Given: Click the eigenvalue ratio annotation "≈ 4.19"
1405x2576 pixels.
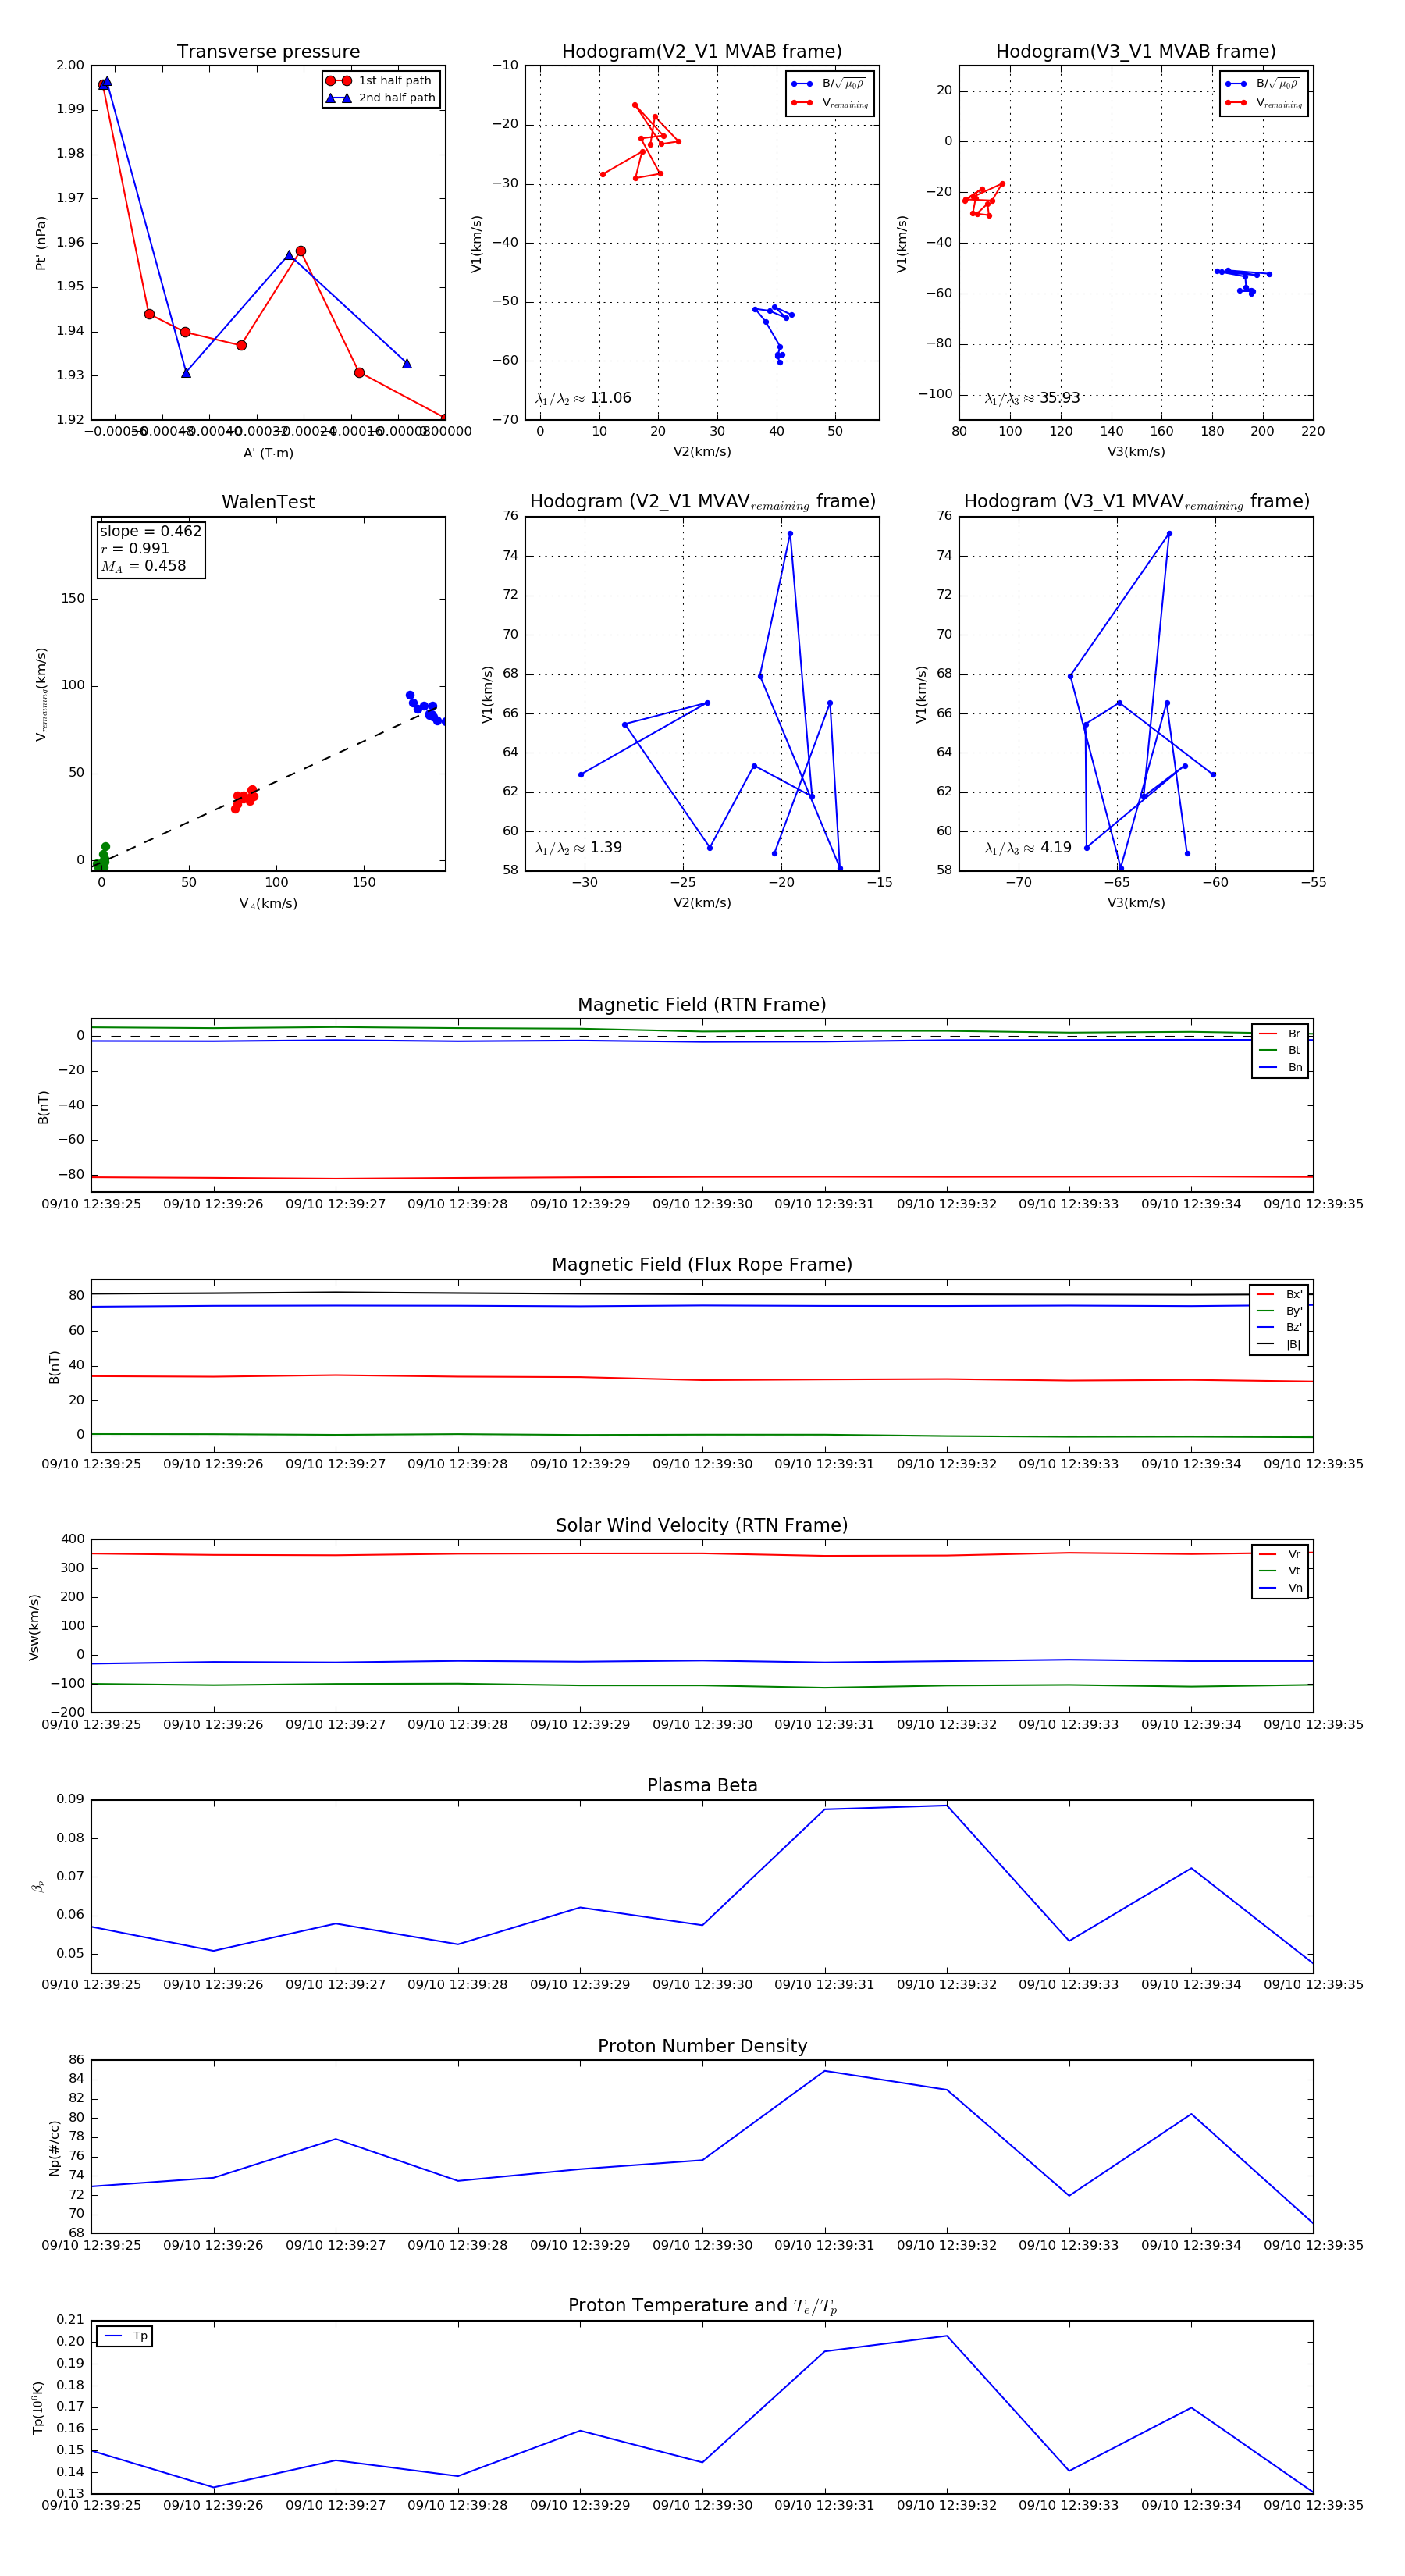Looking at the screenshot, I should (x=1028, y=848).
